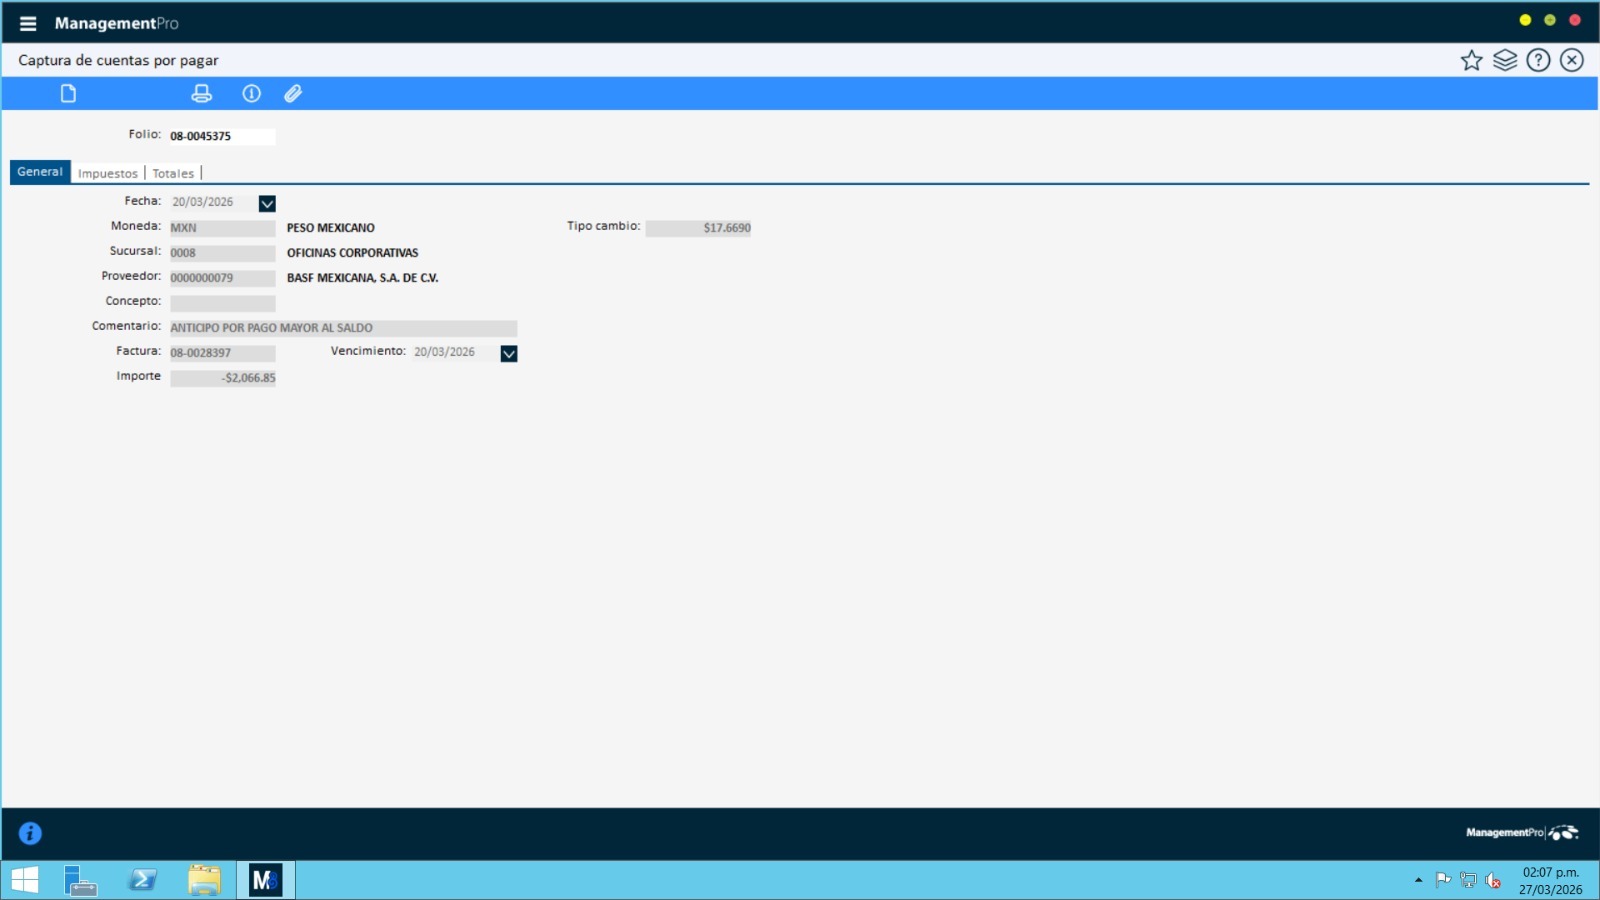Click the Comentario text field
1600x900 pixels.
tap(343, 328)
